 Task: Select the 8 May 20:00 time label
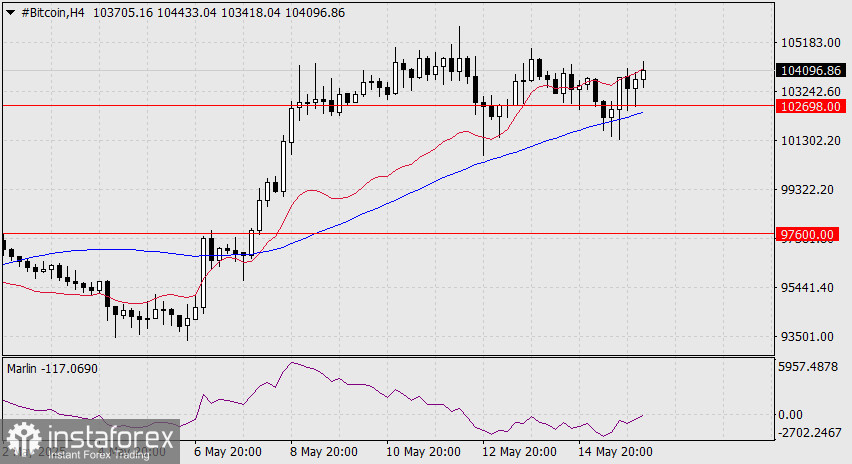pos(324,452)
